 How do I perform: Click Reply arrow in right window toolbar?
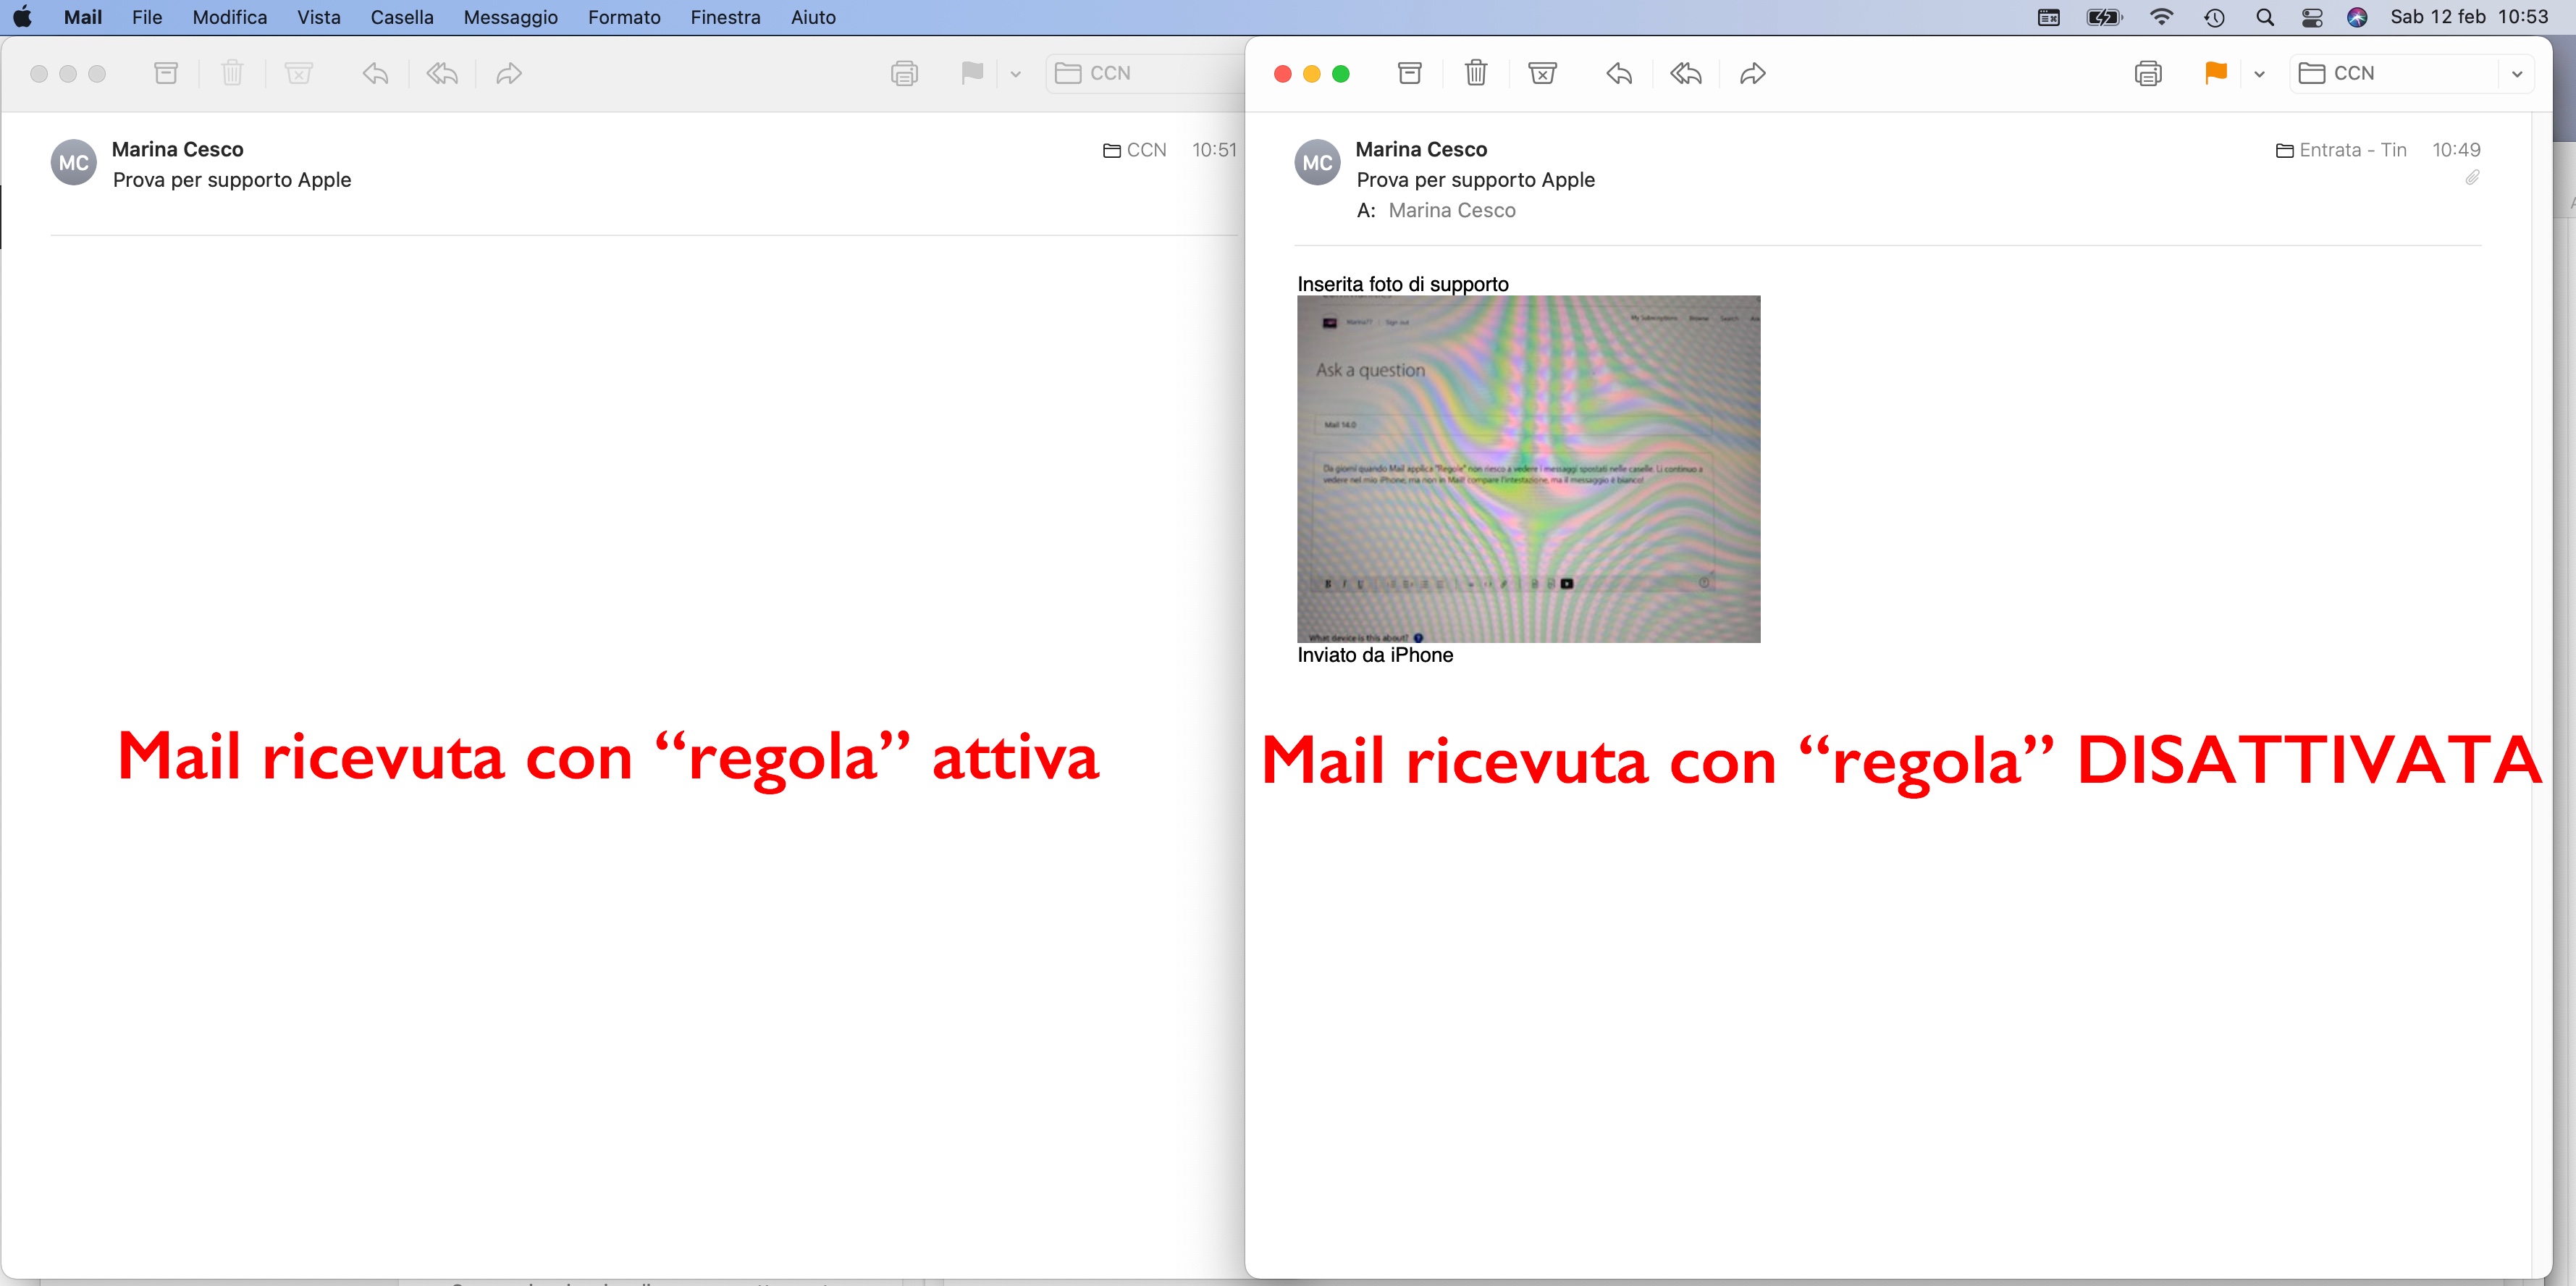(x=1619, y=73)
